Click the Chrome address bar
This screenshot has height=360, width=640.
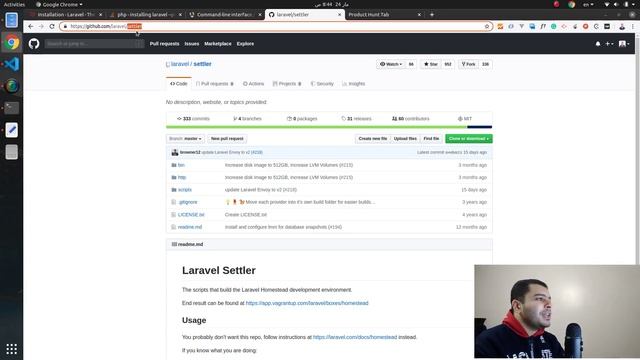(276, 26)
